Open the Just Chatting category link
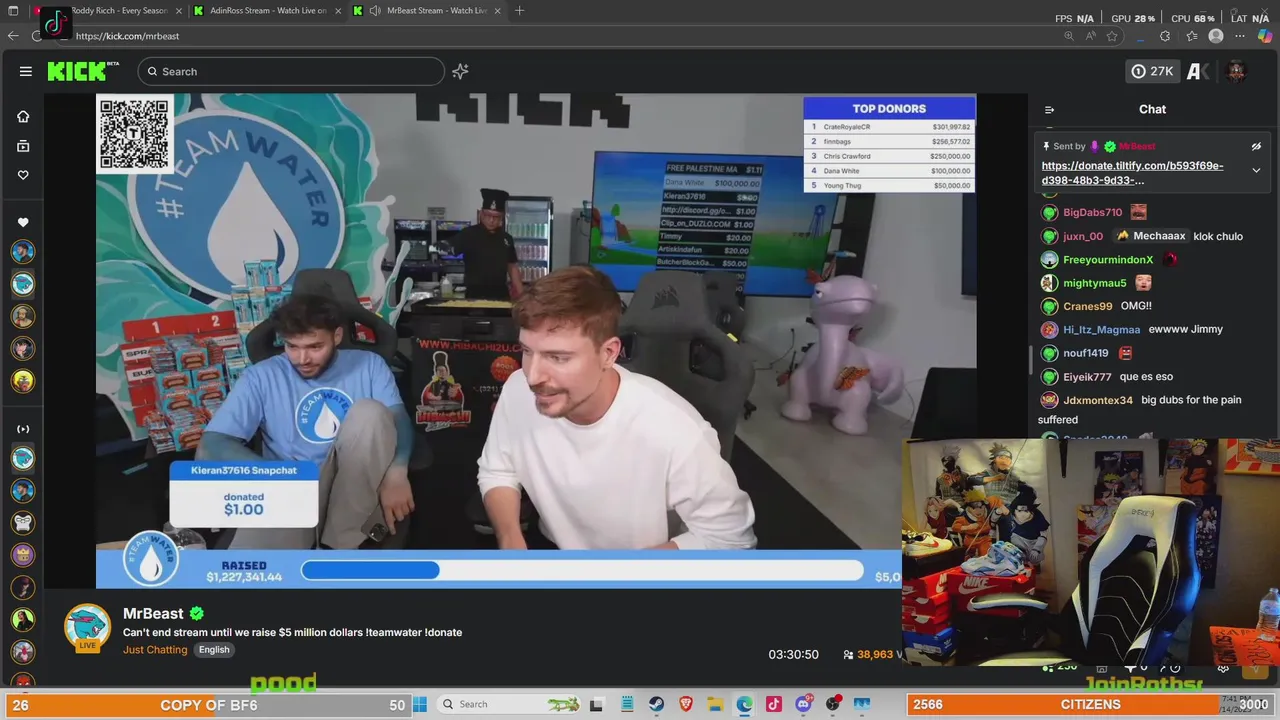Screen dimensions: 1280x720 click(x=155, y=649)
